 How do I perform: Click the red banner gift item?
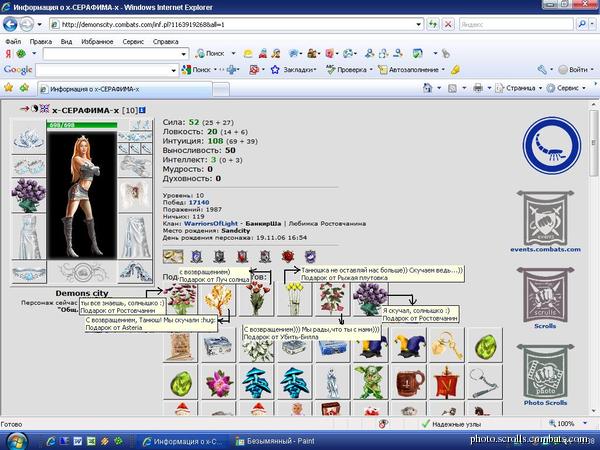pos(447,382)
